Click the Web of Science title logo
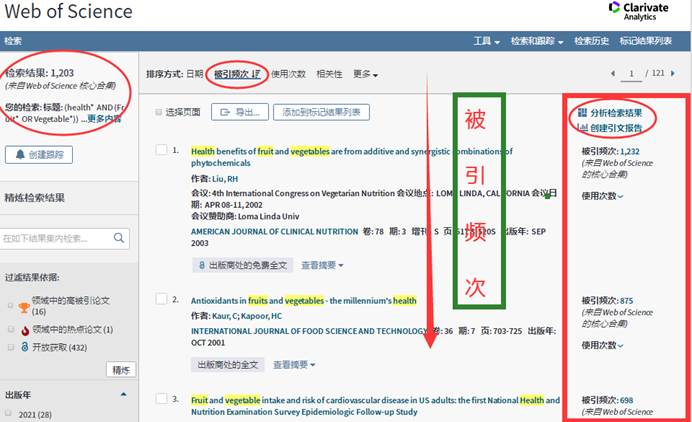 tap(68, 11)
